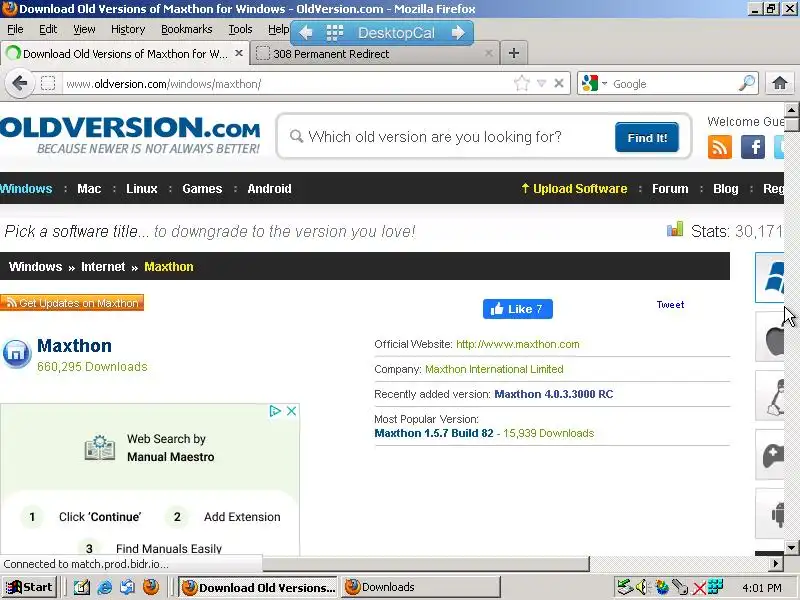This screenshot has height=600, width=800.
Task: Open the Android navigation item
Action: [x=269, y=189]
